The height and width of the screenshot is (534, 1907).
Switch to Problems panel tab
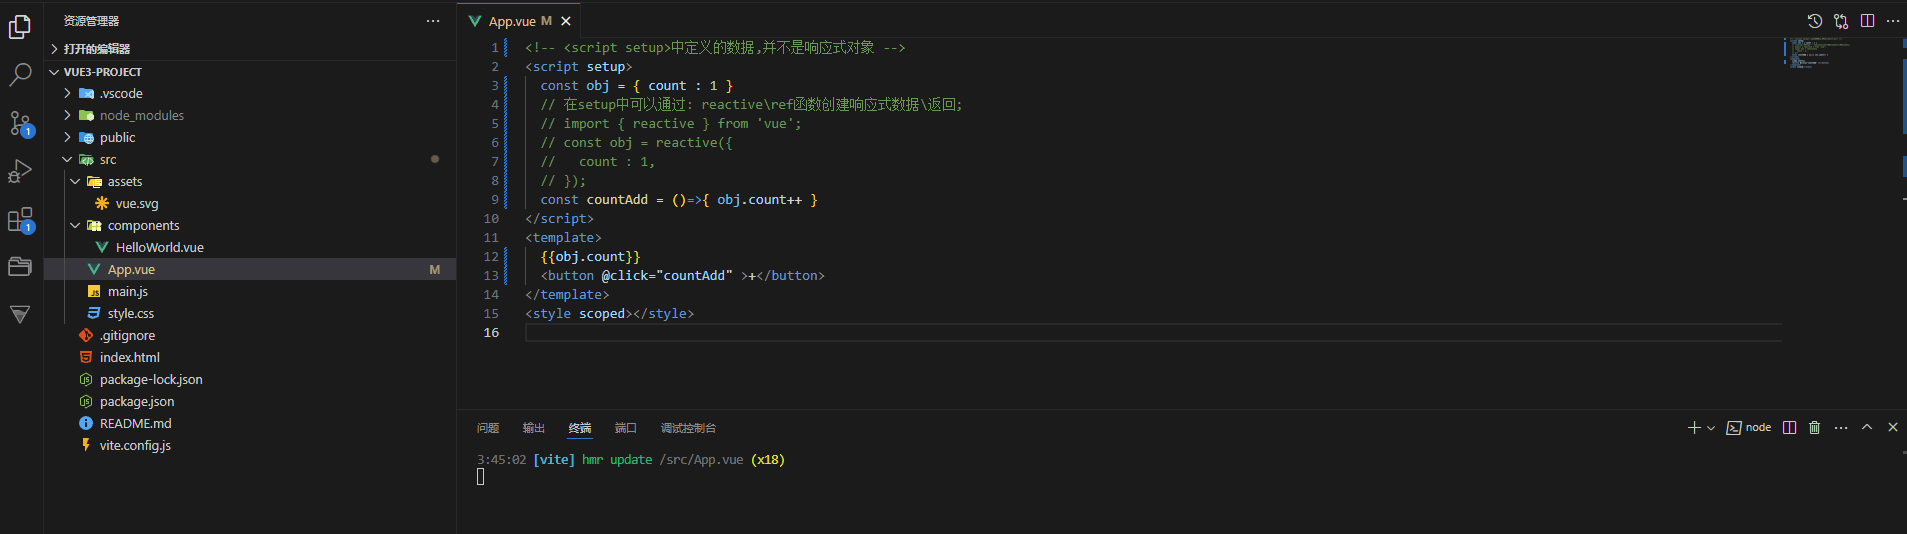[x=488, y=428]
